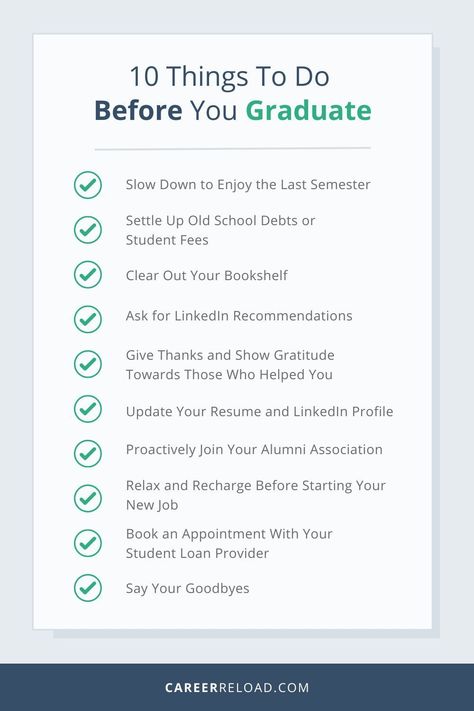Click checkmark beside Slow Down to Enjoy
This screenshot has width=474, height=711.
88,185
